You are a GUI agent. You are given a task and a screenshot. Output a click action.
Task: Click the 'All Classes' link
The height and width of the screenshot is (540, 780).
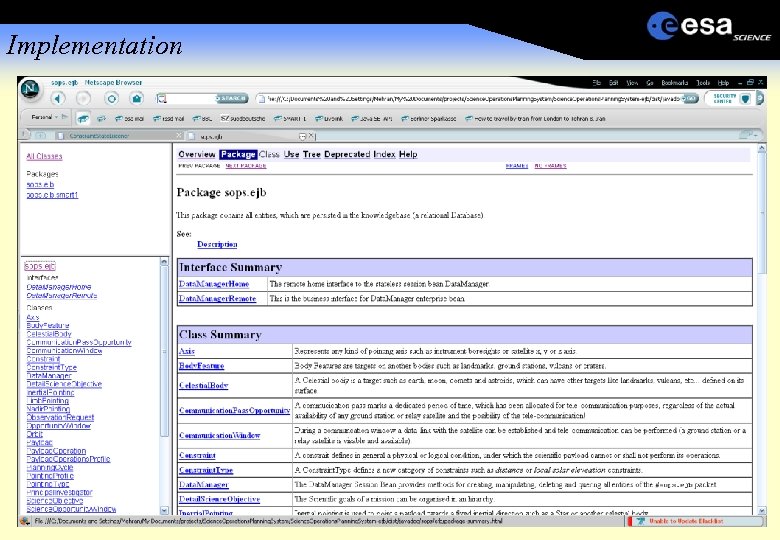coord(44,156)
